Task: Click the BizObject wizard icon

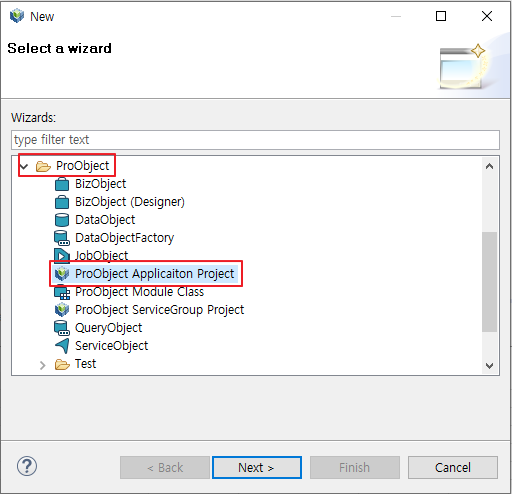Action: pyautogui.click(x=62, y=184)
